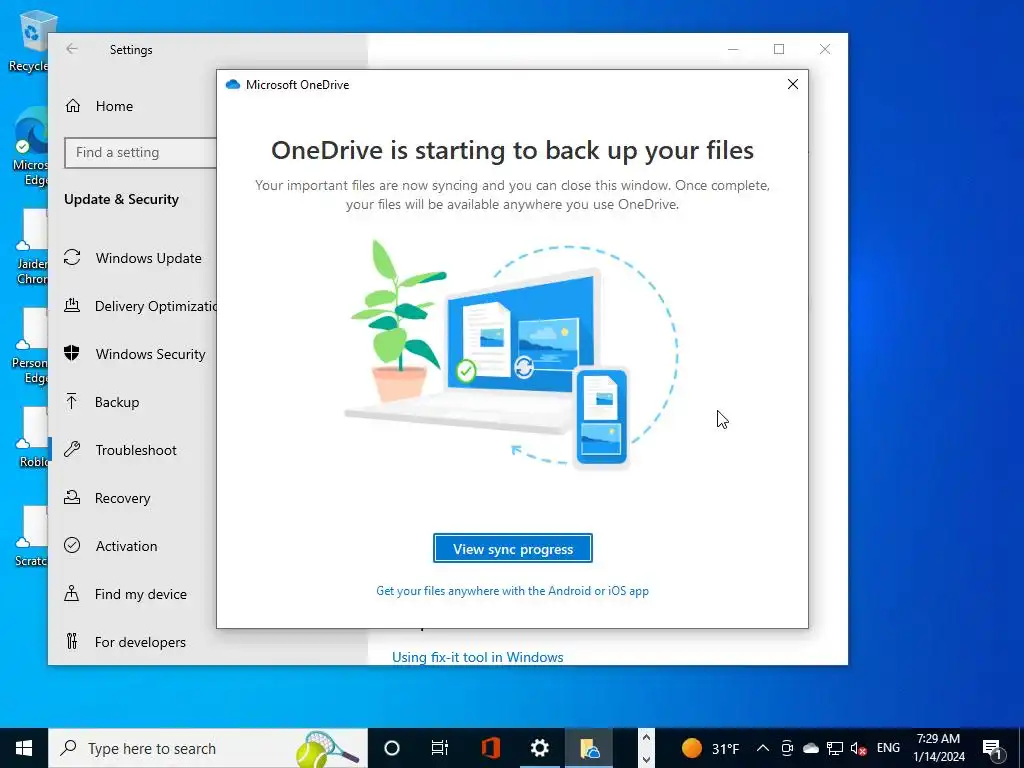Open the Recovery settings page
This screenshot has height=768, width=1024.
(x=122, y=498)
